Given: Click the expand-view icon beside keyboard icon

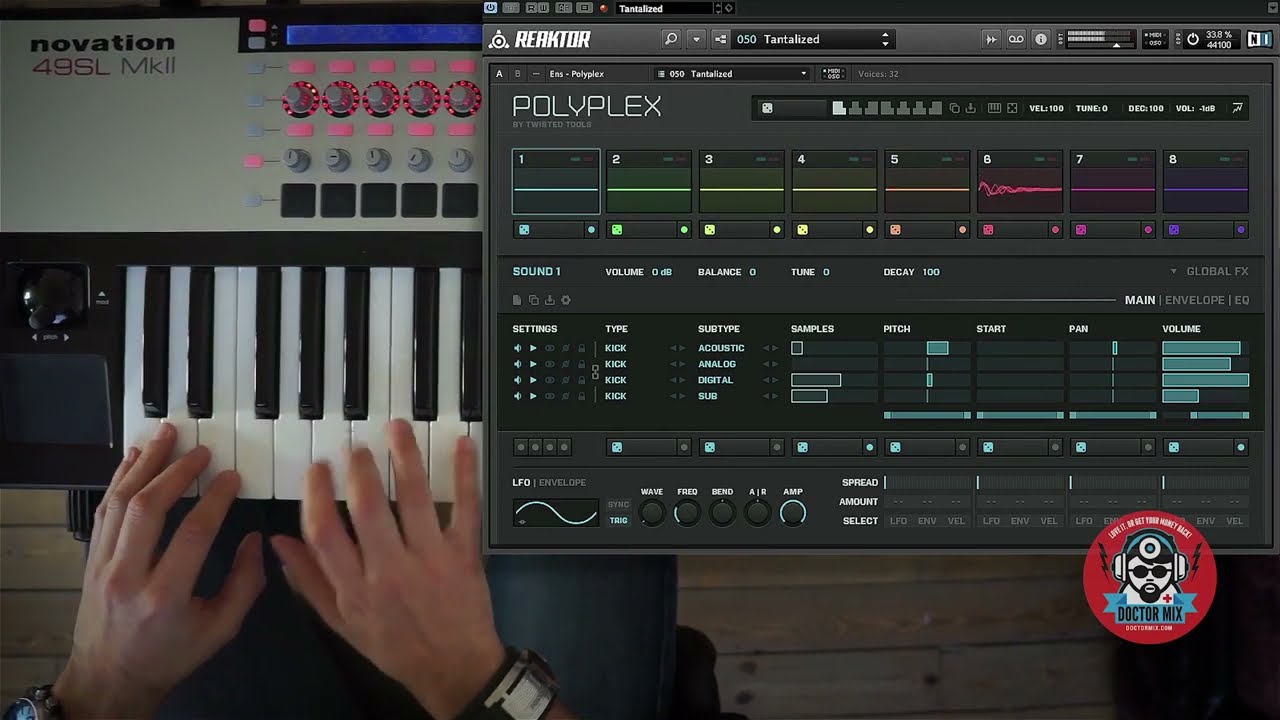Looking at the screenshot, I should click(x=1012, y=108).
